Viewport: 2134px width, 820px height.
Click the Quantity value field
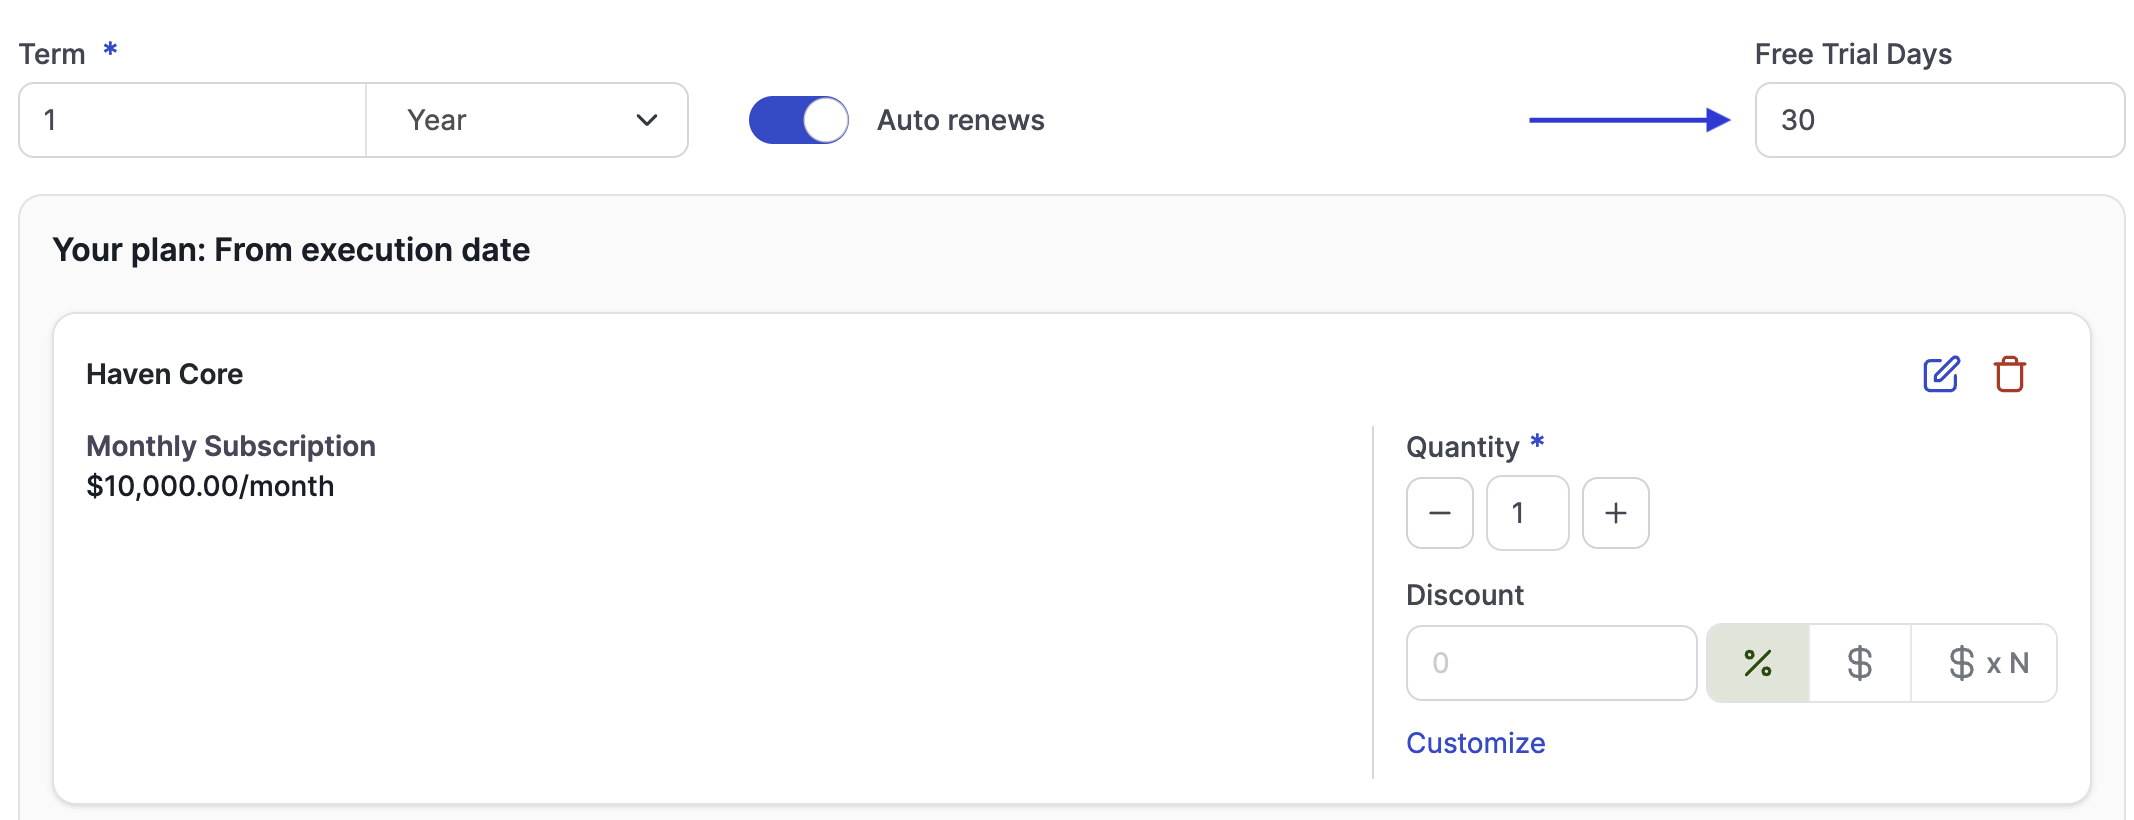click(1527, 513)
